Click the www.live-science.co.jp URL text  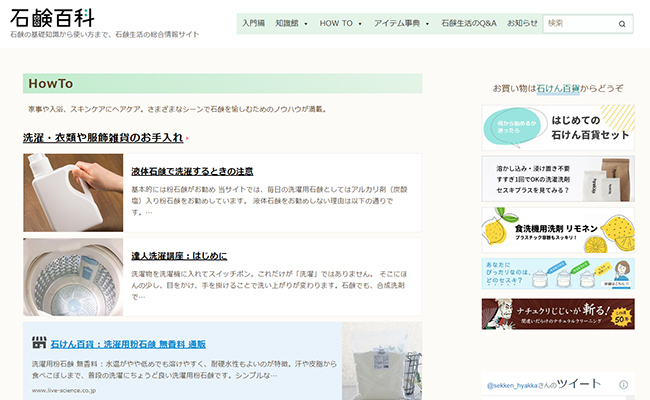(64, 390)
